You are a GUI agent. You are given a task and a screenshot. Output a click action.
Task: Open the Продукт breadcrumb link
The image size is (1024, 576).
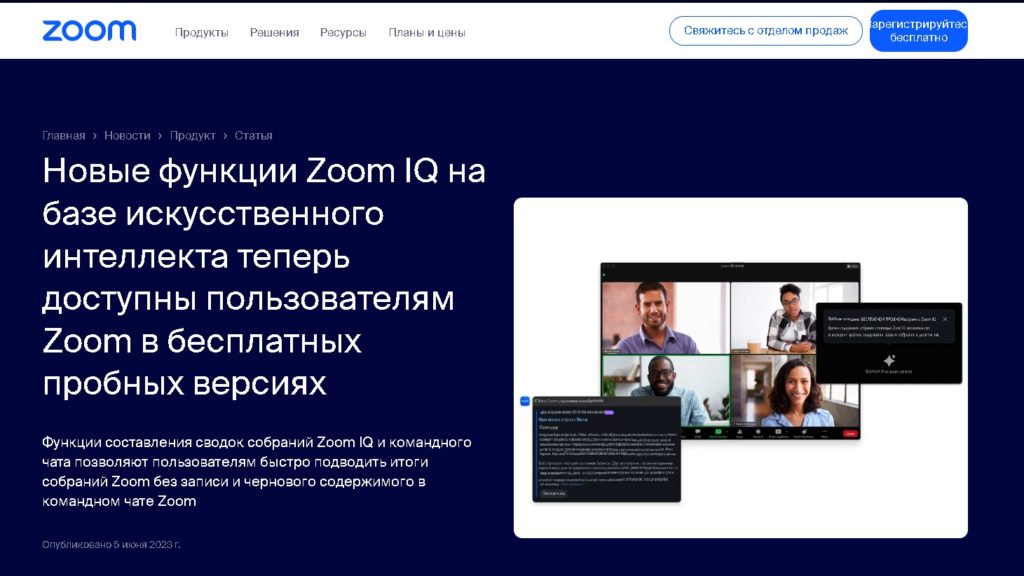(x=193, y=135)
